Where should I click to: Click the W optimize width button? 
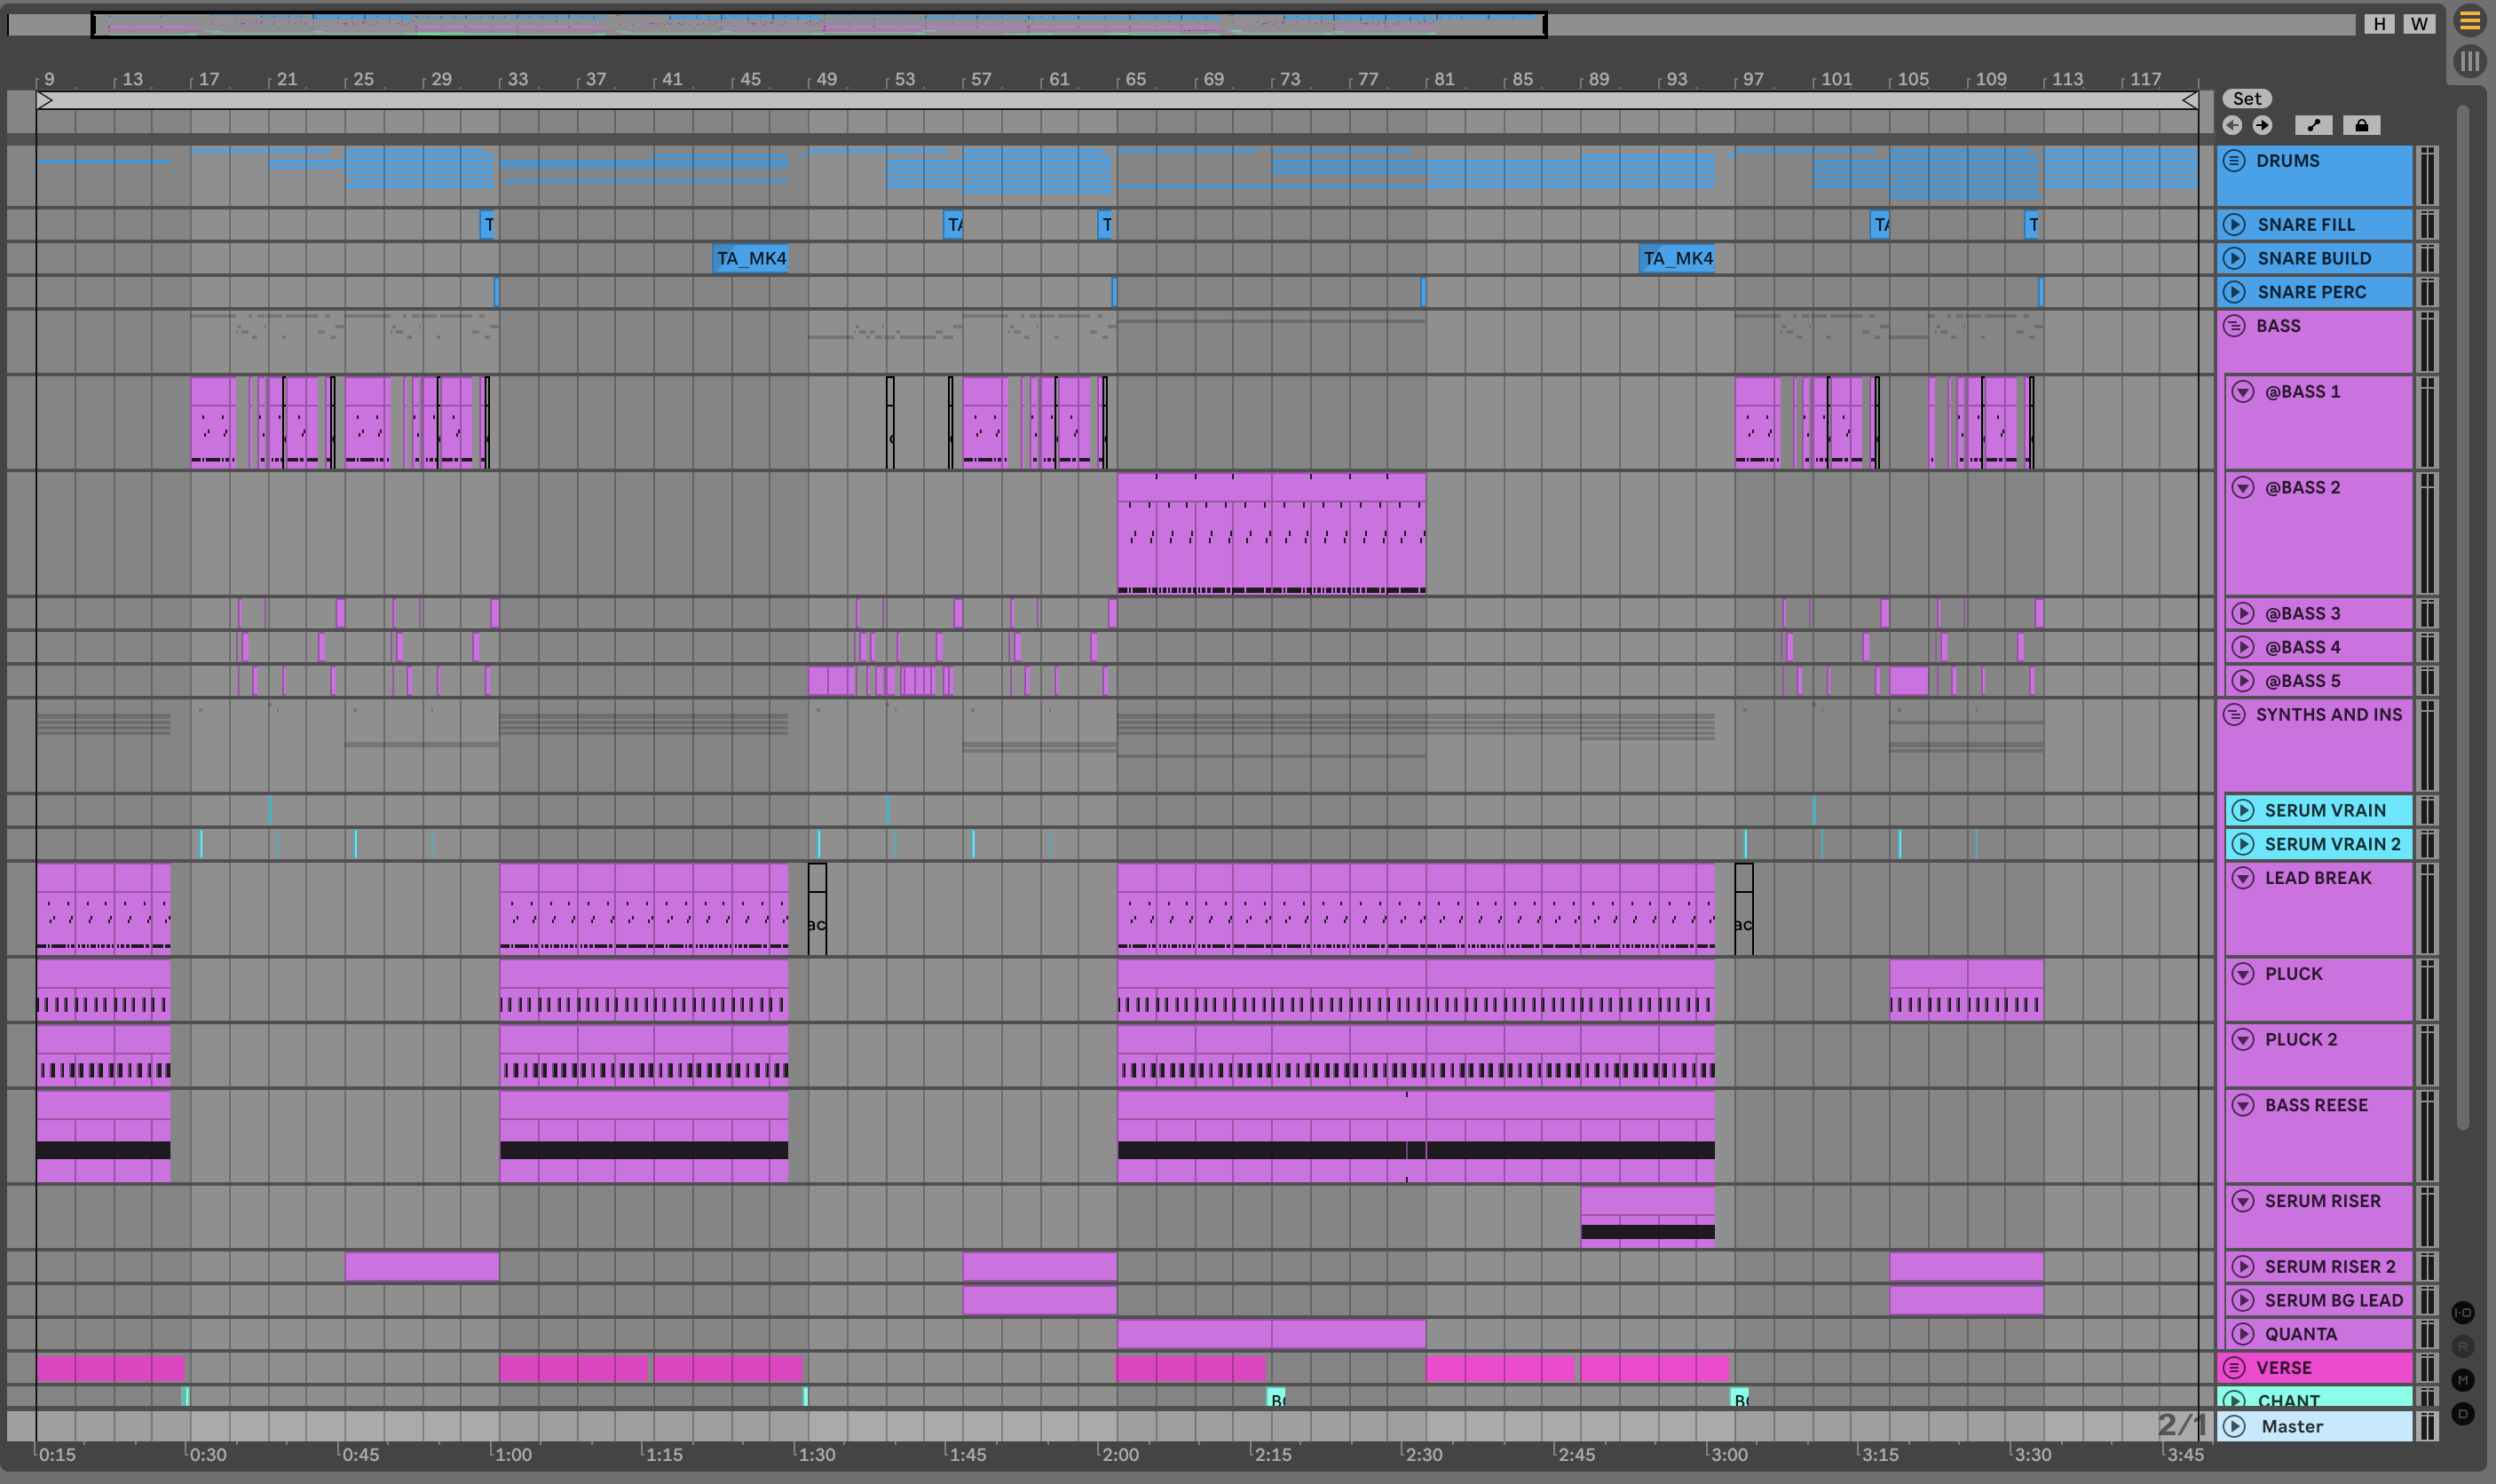coord(2418,23)
